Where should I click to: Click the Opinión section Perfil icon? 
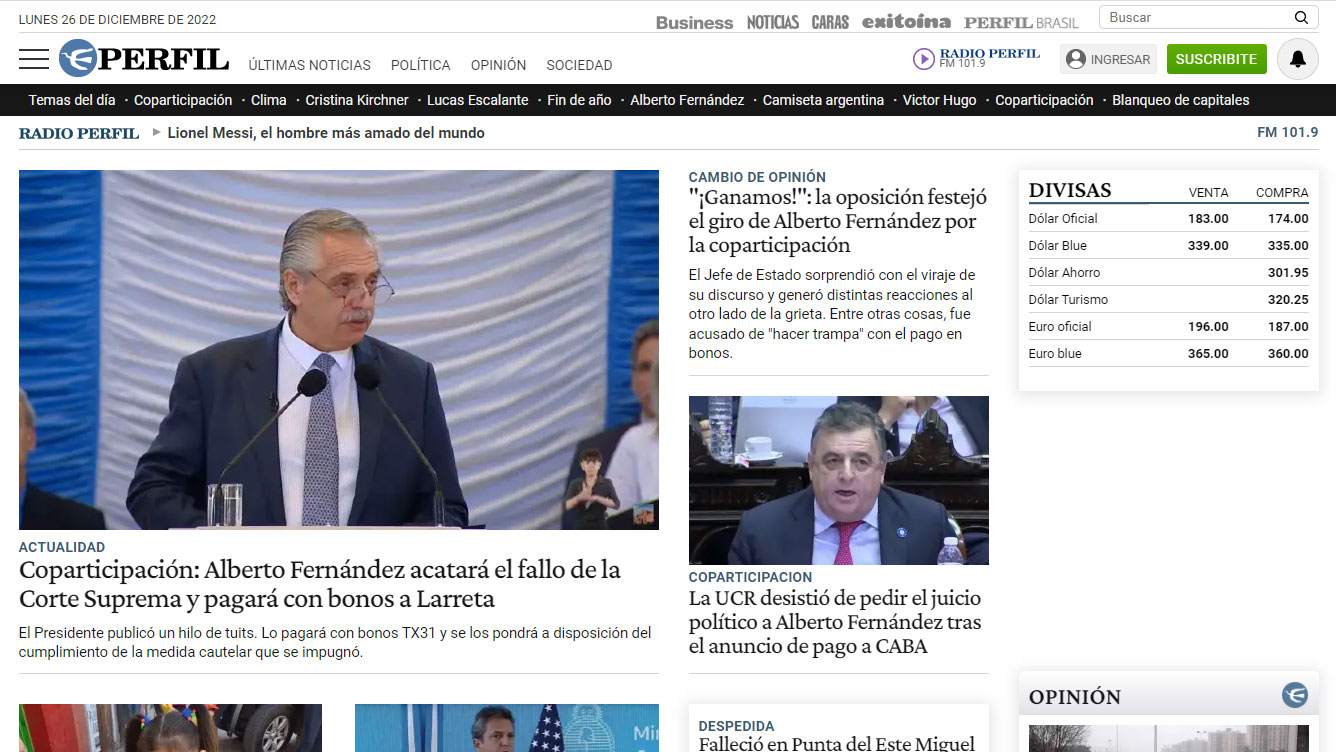coord(1295,695)
